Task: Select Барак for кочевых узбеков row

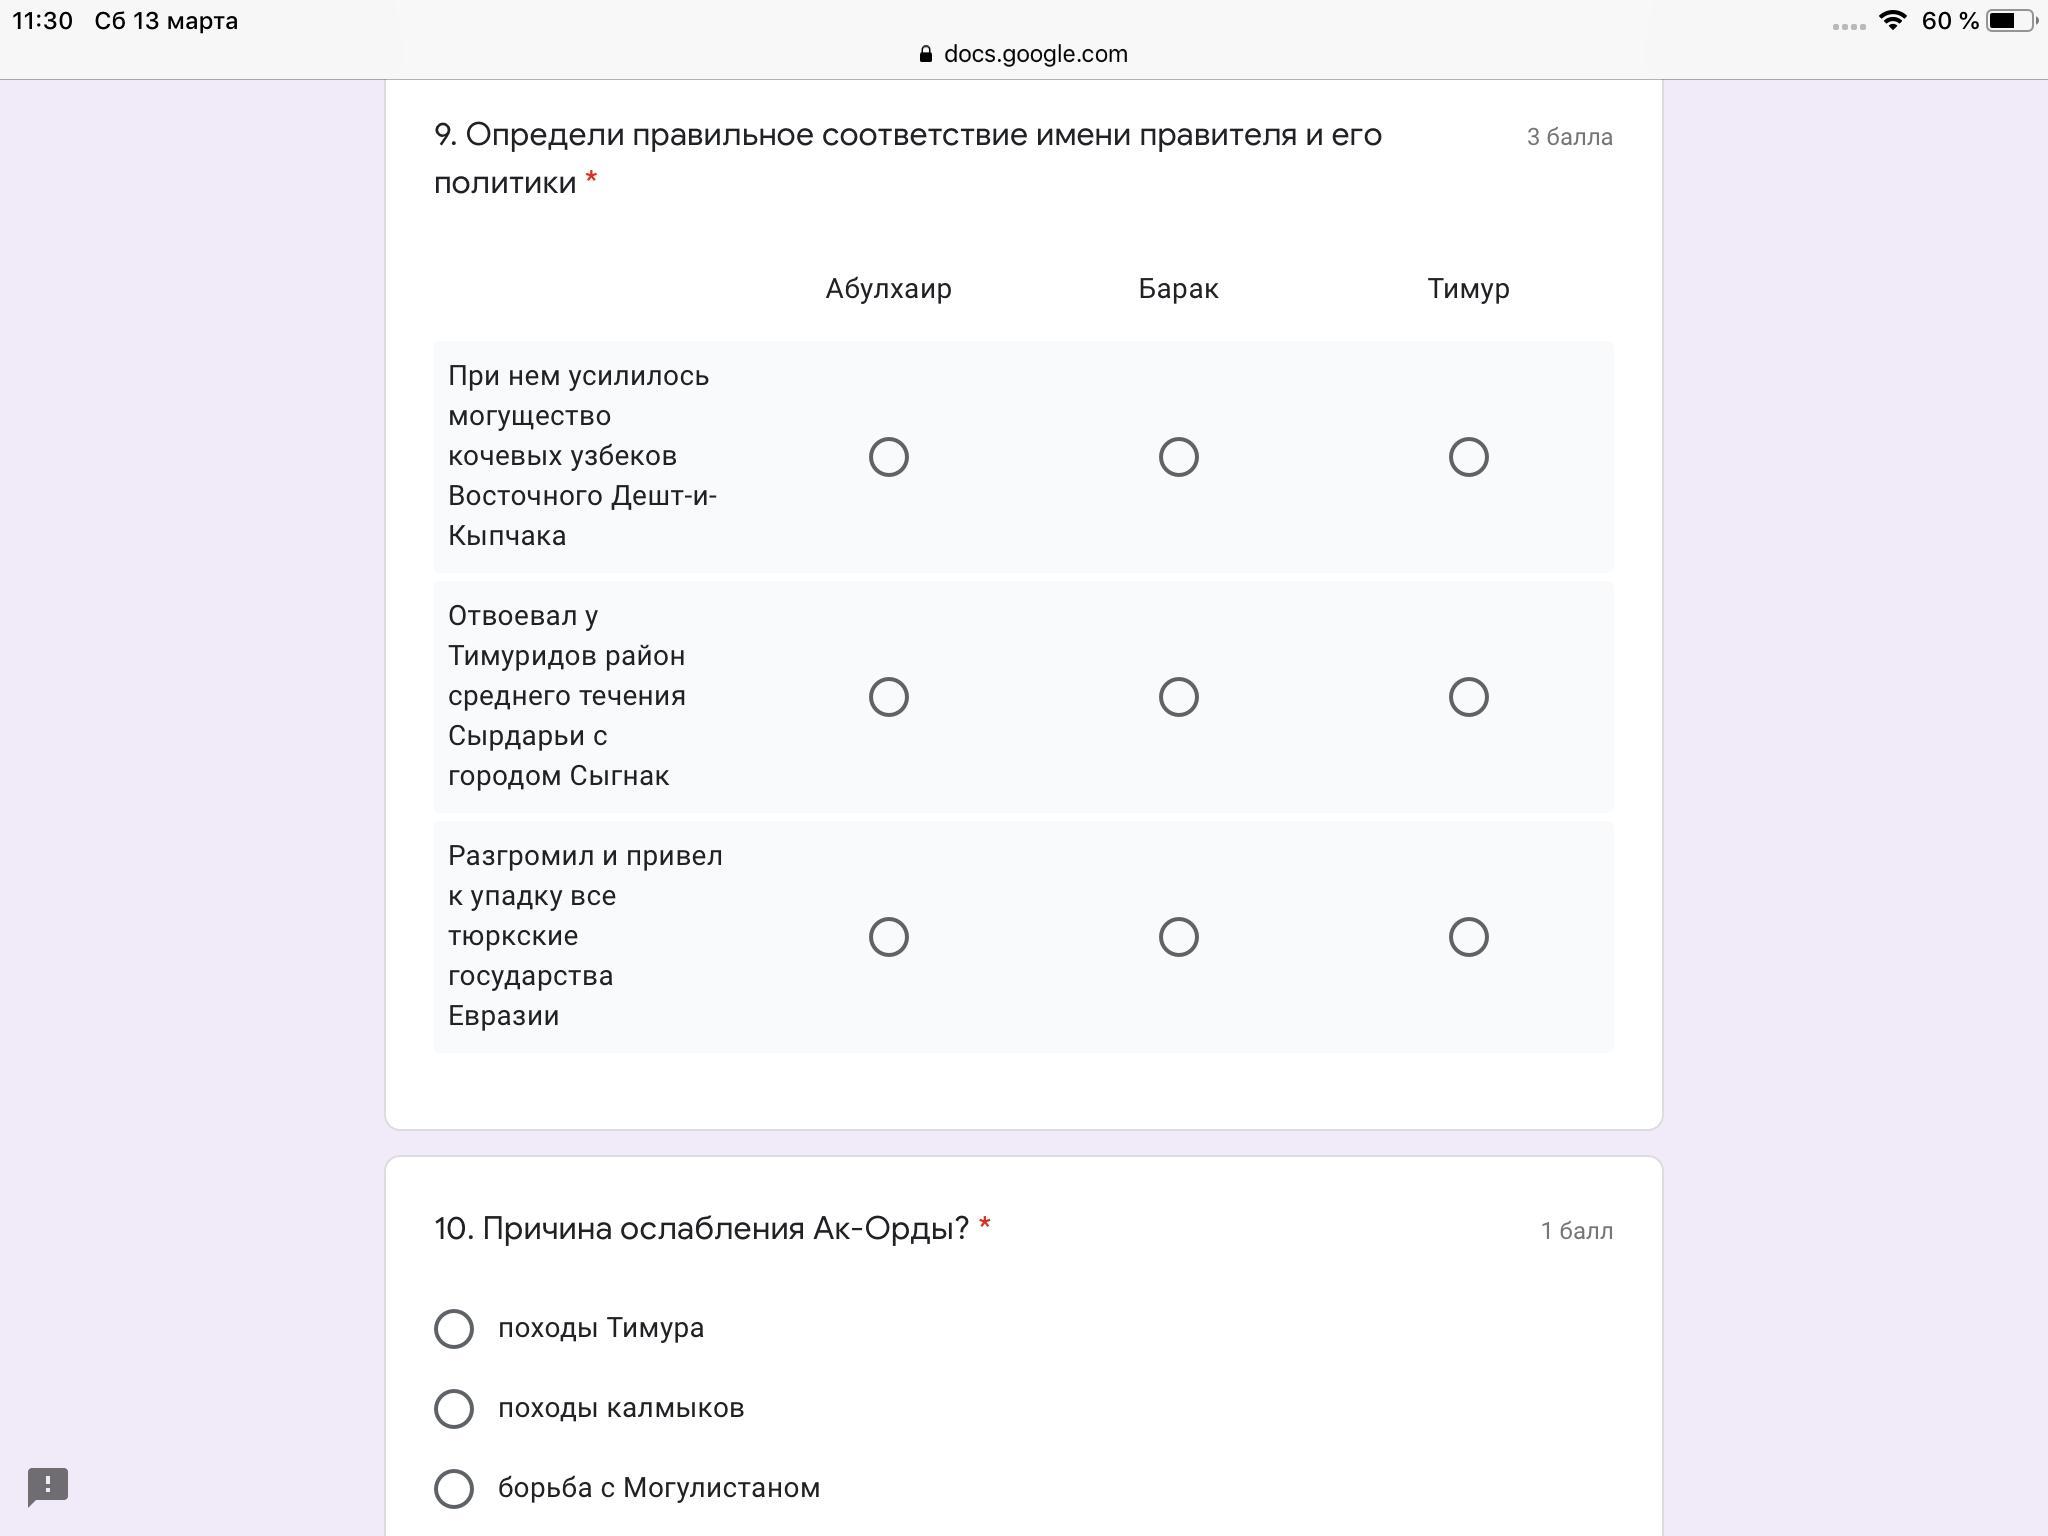Action: pos(1178,457)
